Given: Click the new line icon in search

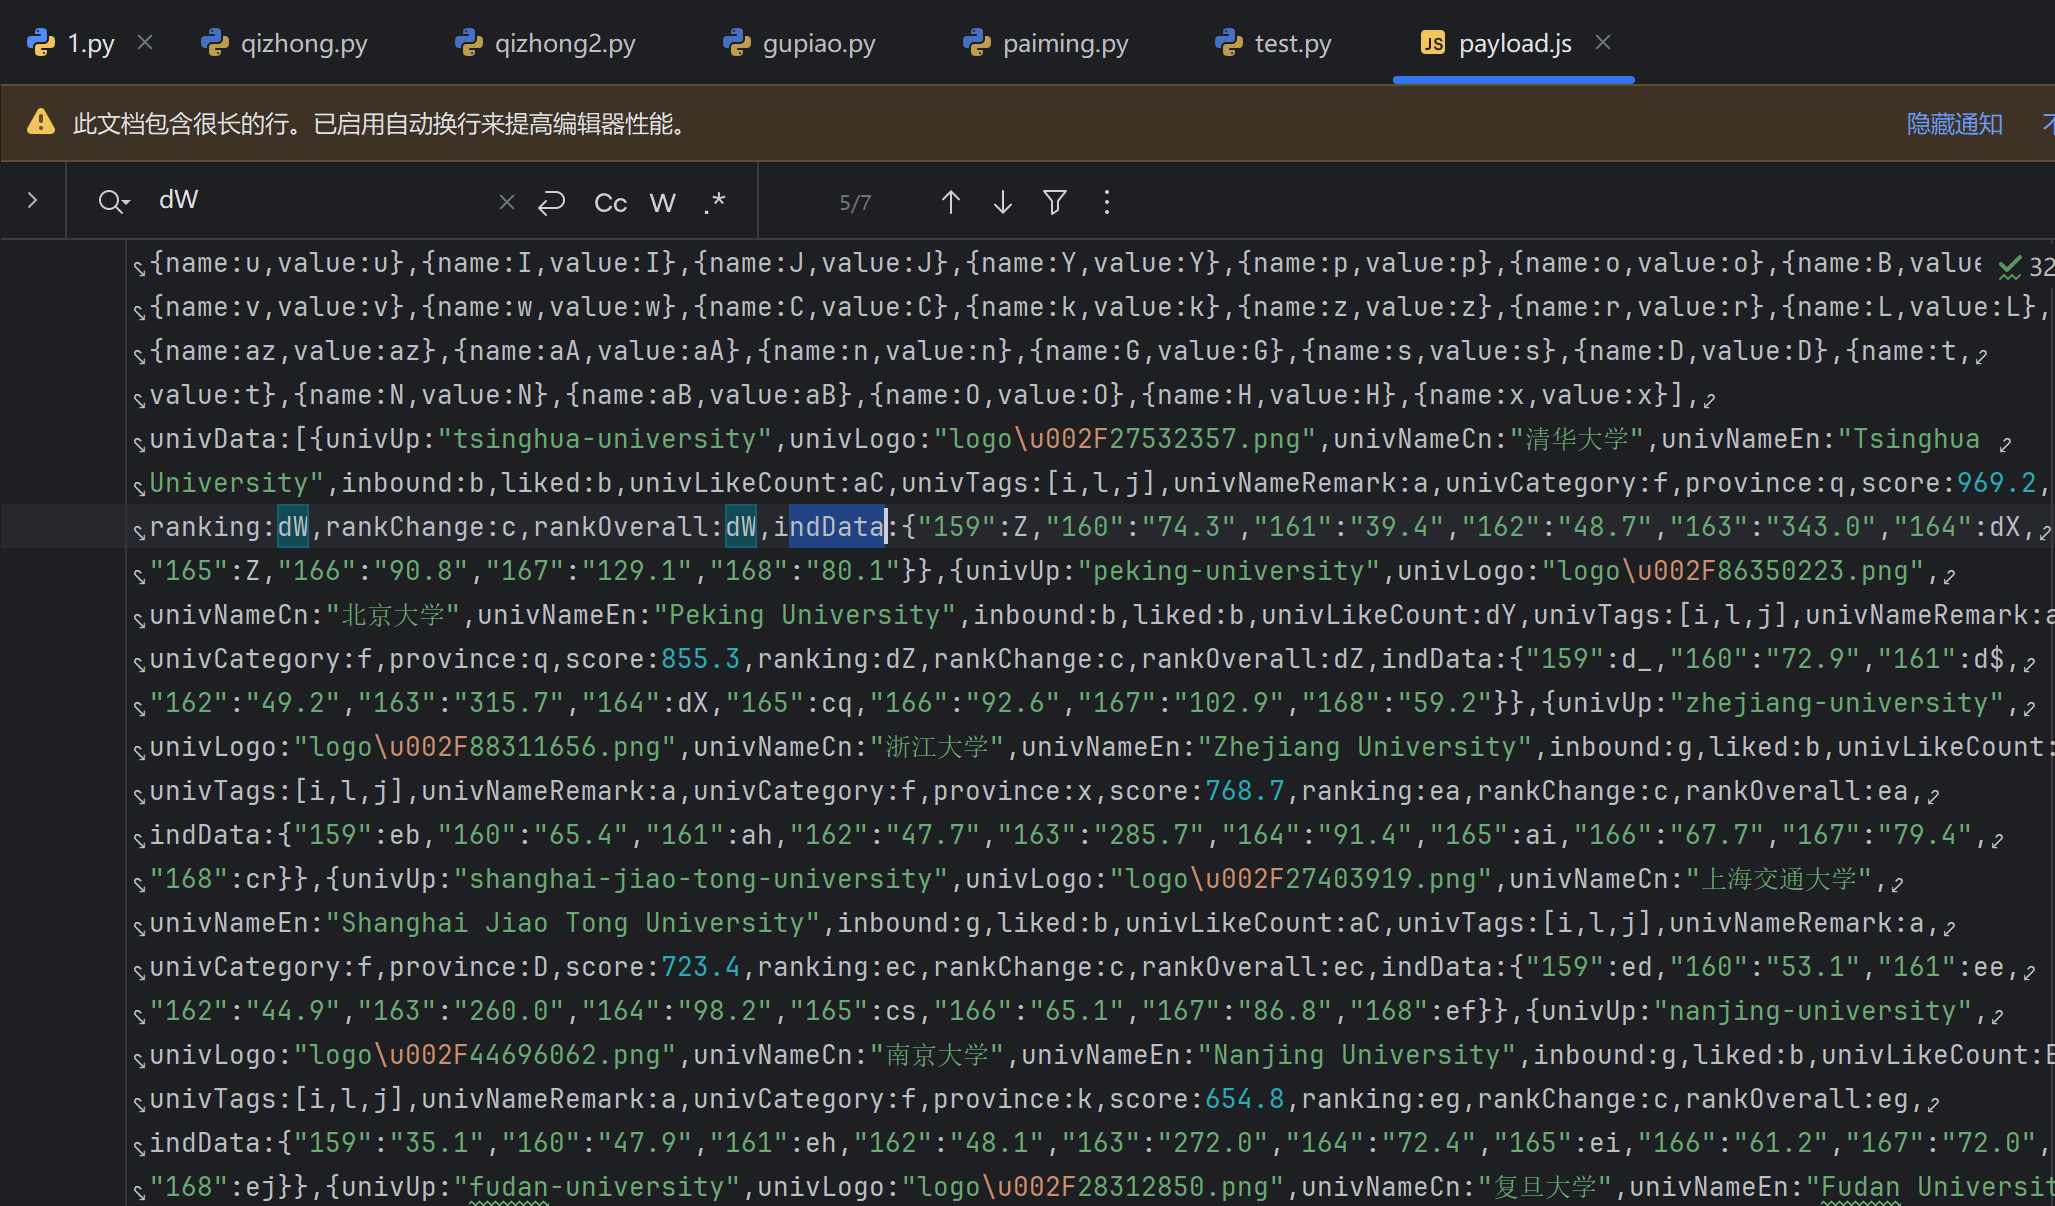Looking at the screenshot, I should pyautogui.click(x=551, y=202).
